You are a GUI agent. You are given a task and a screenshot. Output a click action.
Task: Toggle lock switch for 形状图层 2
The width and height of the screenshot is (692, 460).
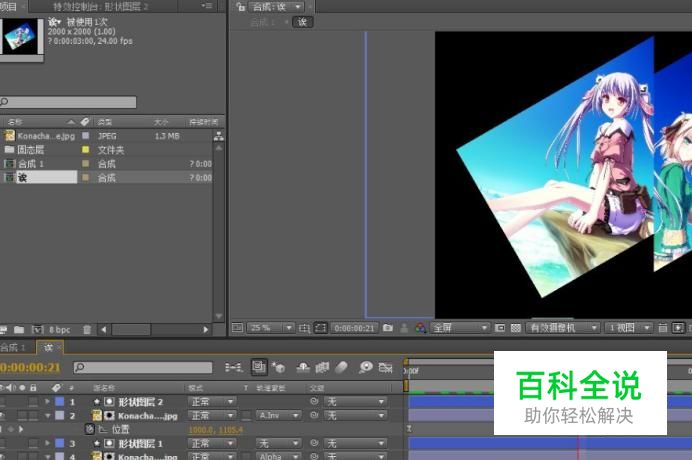[x=33, y=402]
